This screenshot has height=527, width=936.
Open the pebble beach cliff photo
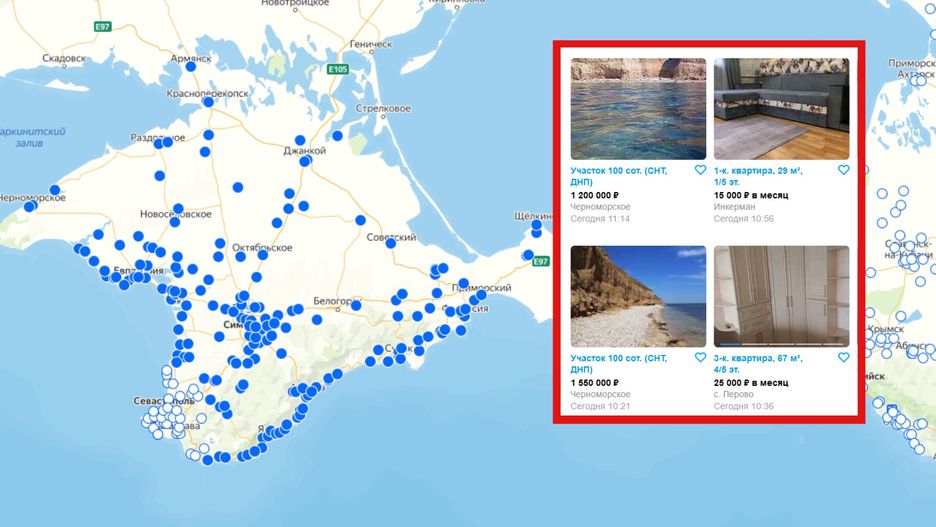pos(638,296)
